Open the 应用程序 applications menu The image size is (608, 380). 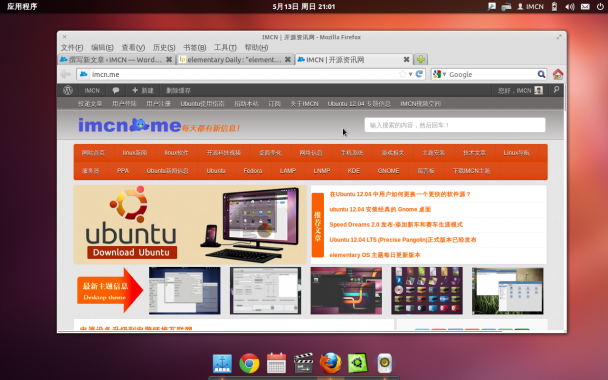(22, 7)
